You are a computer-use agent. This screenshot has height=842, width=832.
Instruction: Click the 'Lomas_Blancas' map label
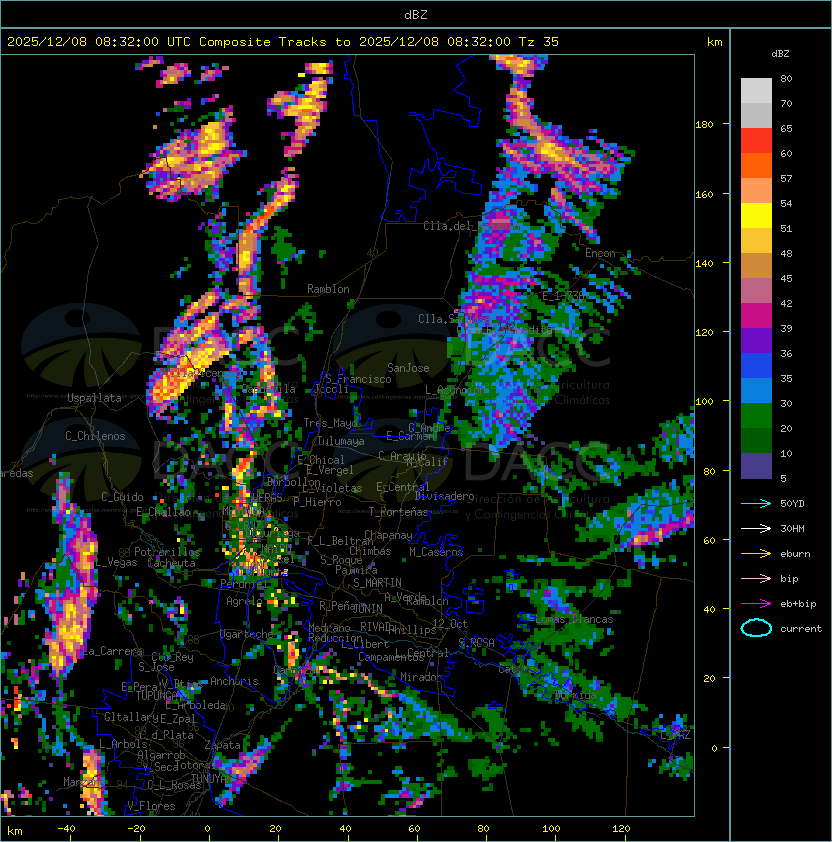tap(574, 619)
